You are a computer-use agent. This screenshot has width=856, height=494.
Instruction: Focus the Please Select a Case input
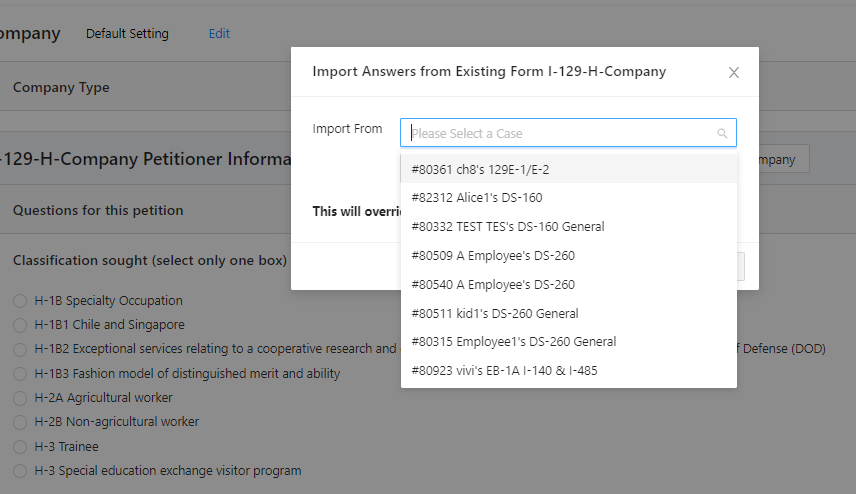[x=560, y=133]
